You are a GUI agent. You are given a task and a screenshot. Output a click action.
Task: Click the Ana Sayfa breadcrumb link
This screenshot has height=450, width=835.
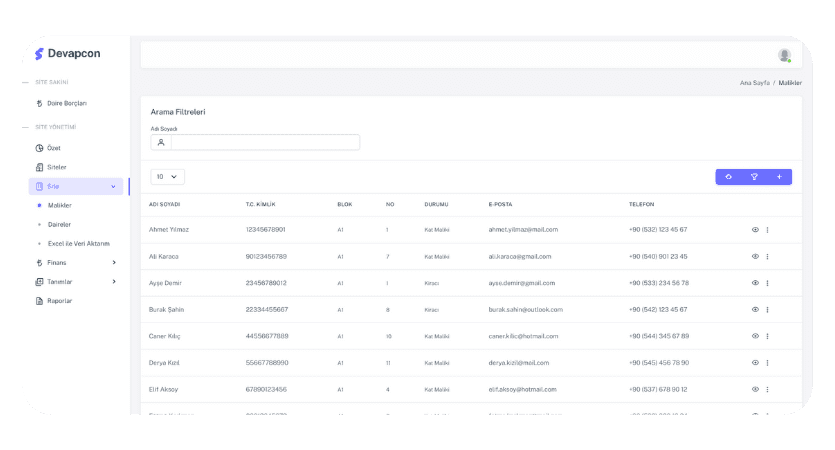(754, 82)
